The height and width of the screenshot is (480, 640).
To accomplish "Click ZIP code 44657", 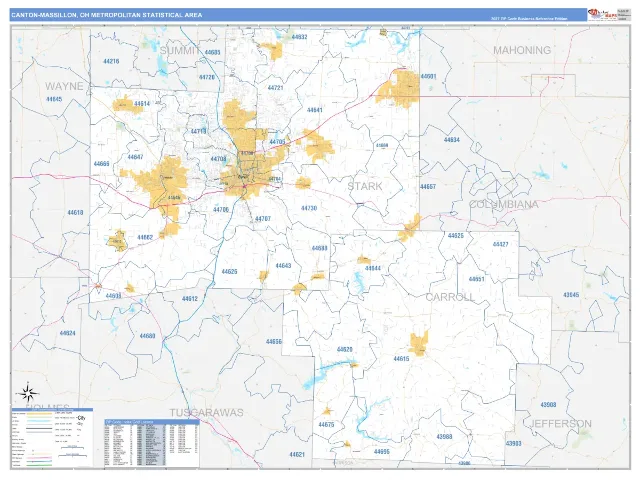I will tap(428, 187).
